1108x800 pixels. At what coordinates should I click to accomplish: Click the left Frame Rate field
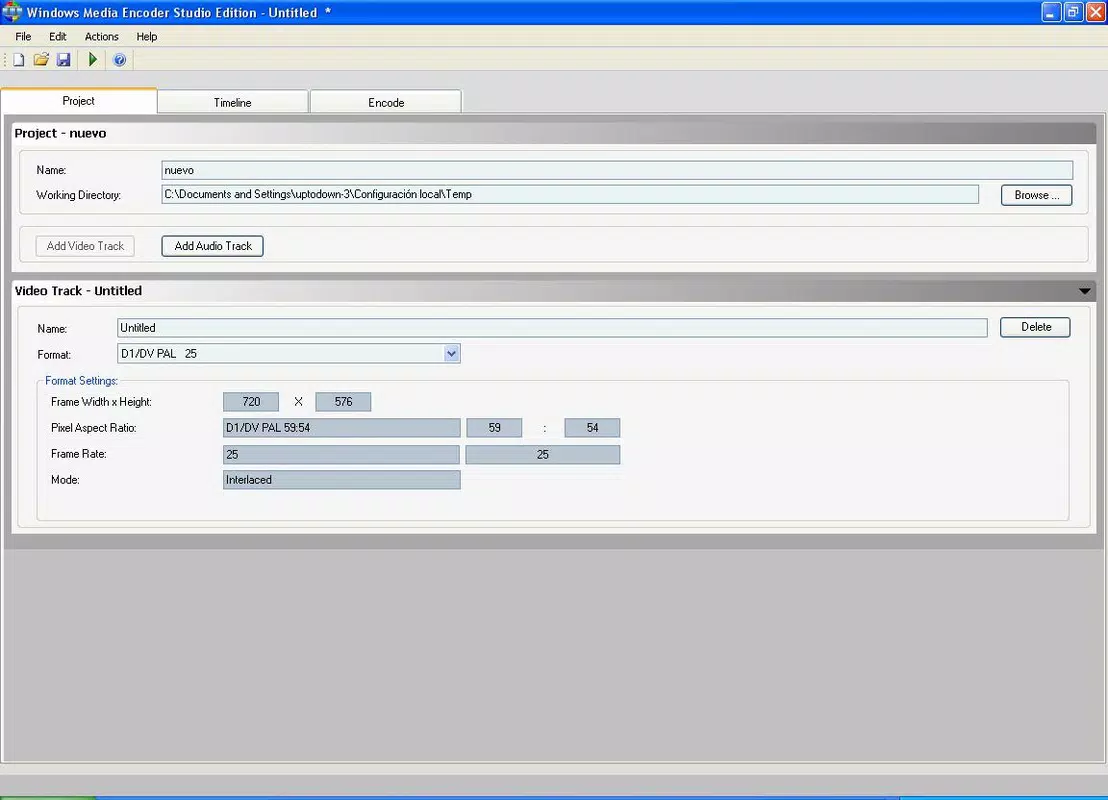click(x=341, y=454)
